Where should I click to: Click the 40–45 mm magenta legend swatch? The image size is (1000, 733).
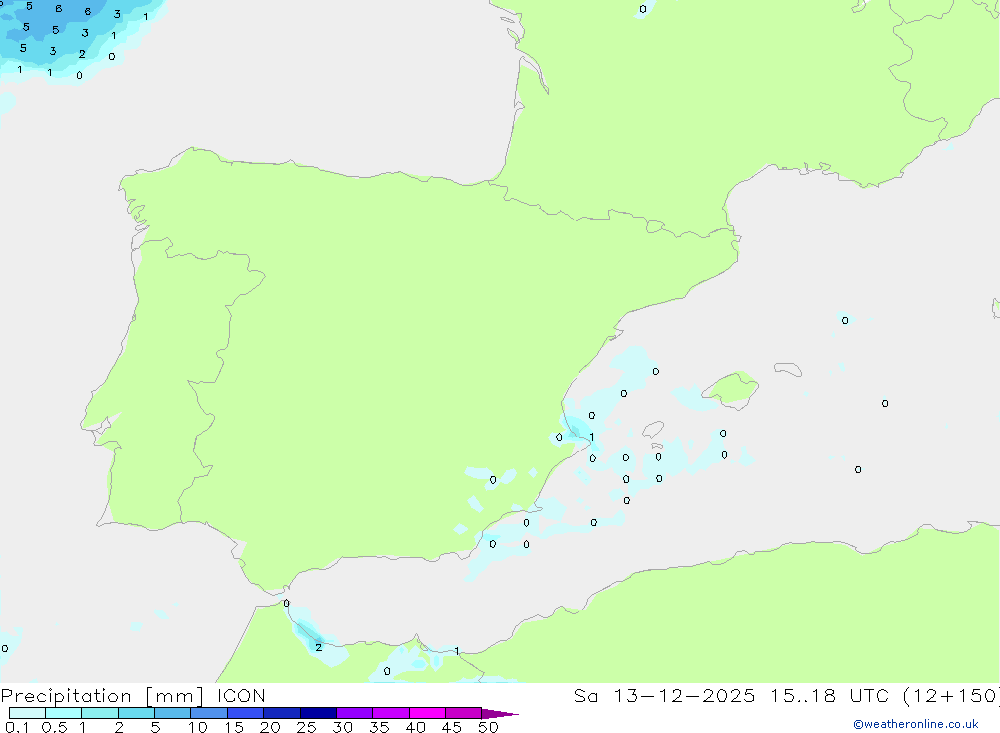click(427, 713)
